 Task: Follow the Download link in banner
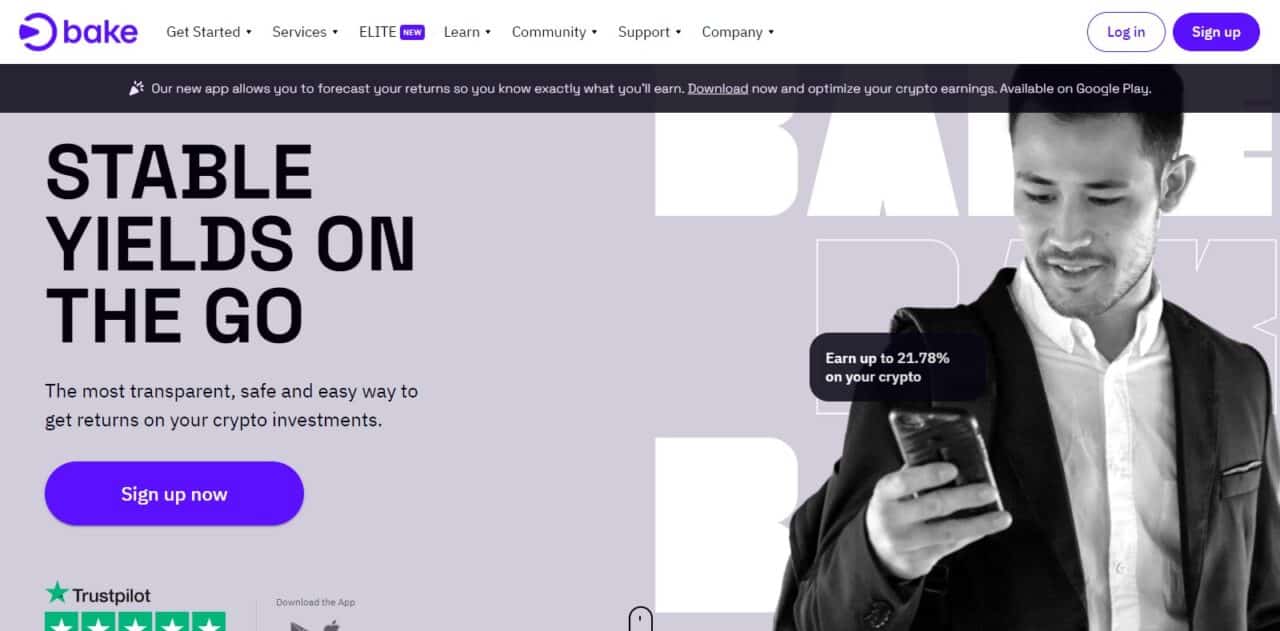tap(718, 88)
